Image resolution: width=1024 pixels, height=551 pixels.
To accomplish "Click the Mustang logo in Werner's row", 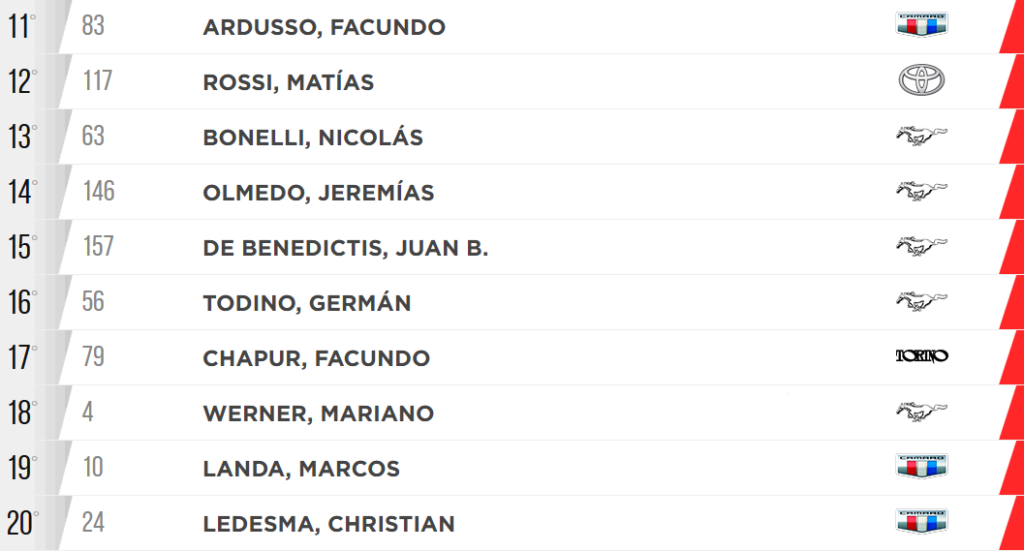I will [x=921, y=412].
